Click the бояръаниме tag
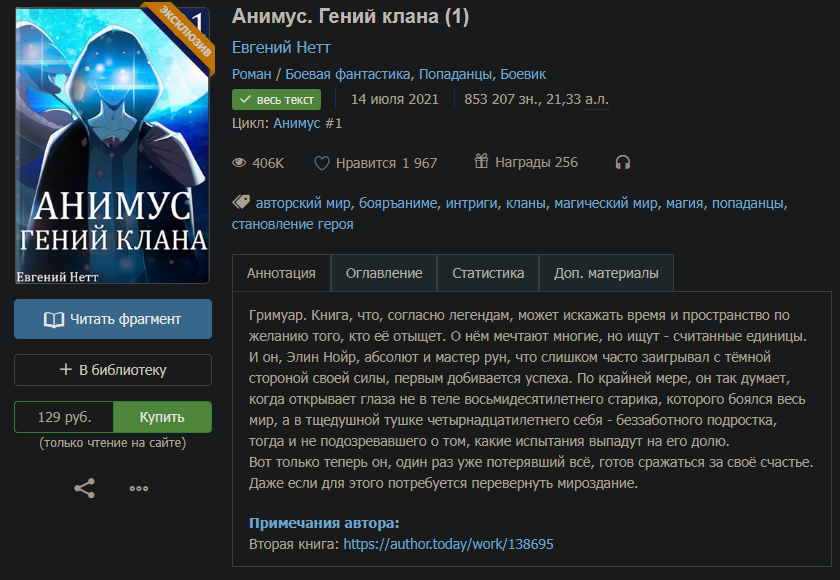This screenshot has height=580, width=840. pos(398,203)
